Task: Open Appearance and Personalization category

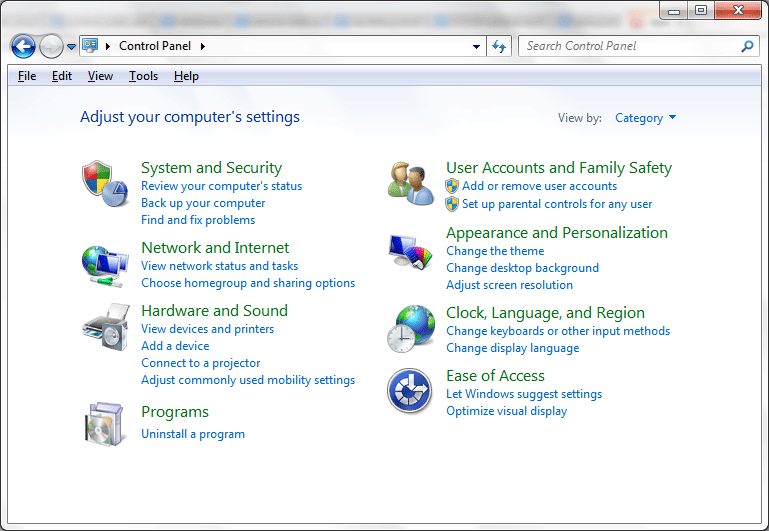Action: click(x=557, y=233)
